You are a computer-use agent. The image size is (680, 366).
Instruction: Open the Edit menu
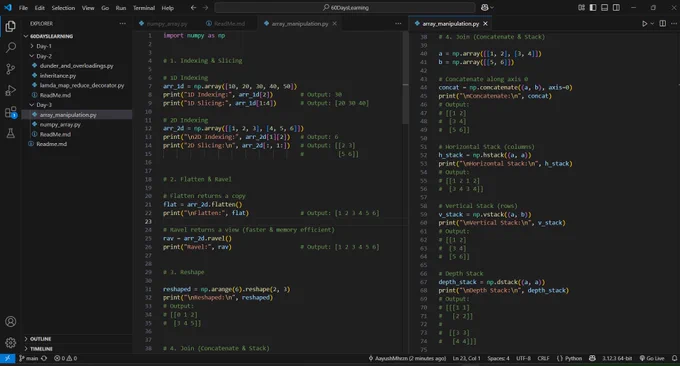point(39,8)
